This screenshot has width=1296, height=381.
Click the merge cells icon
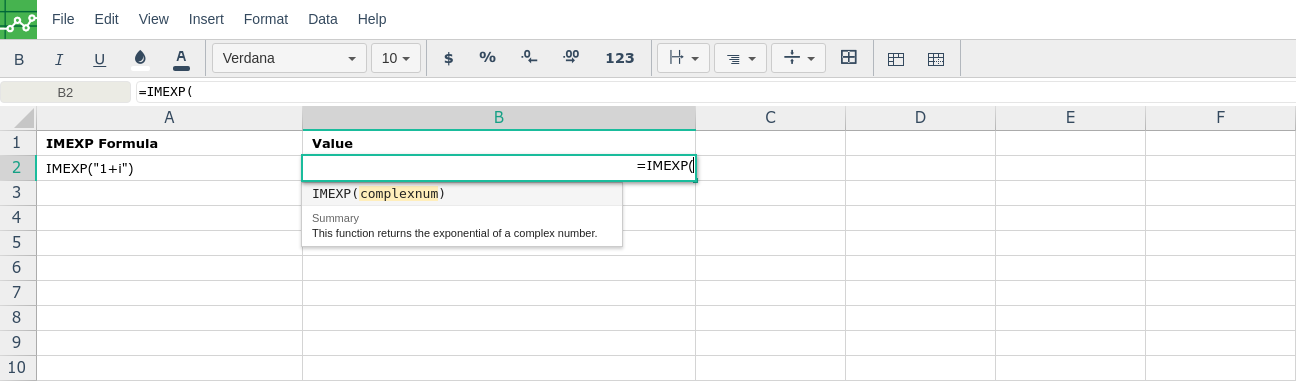pyautogui.click(x=849, y=58)
